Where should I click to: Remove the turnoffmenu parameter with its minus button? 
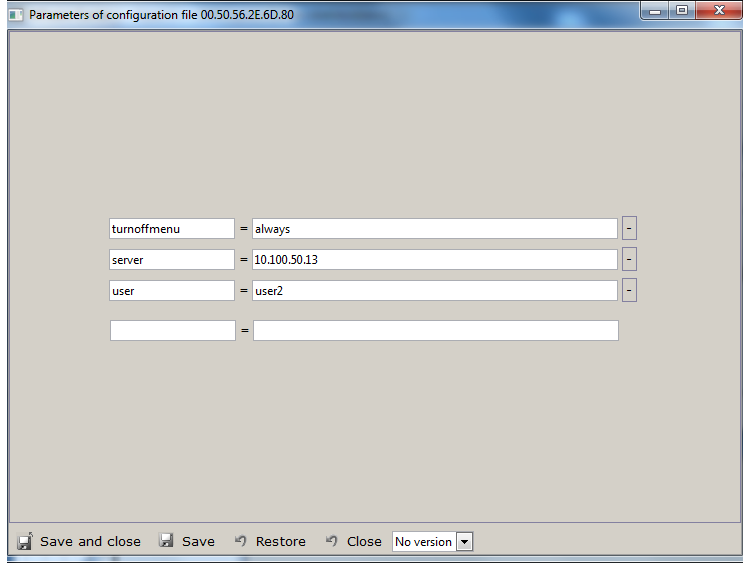[629, 228]
